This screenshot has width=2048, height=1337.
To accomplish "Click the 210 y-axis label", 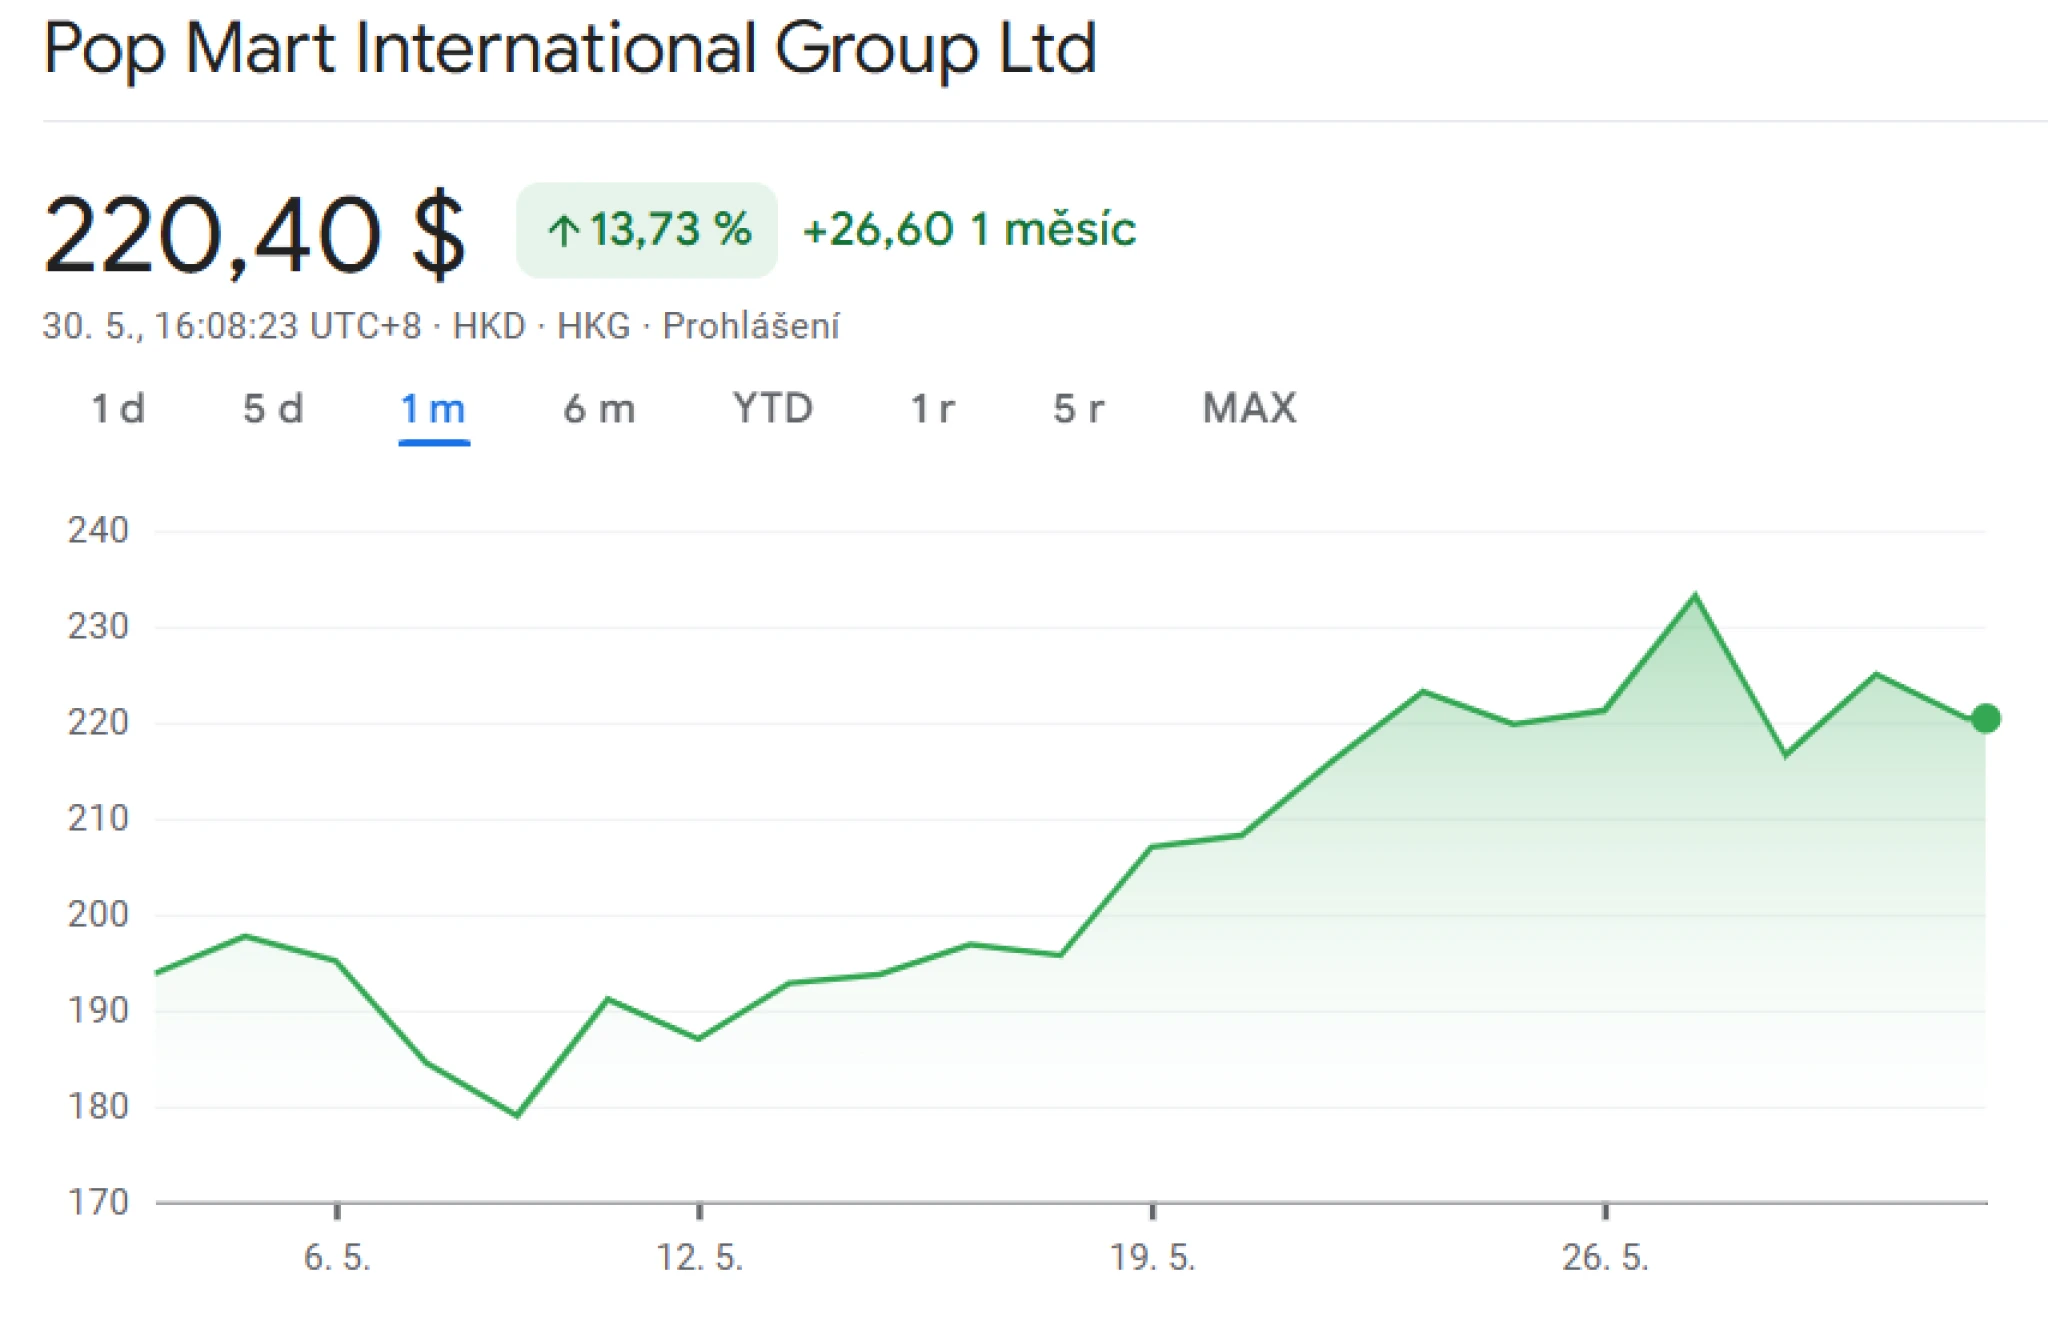I will click(x=98, y=819).
